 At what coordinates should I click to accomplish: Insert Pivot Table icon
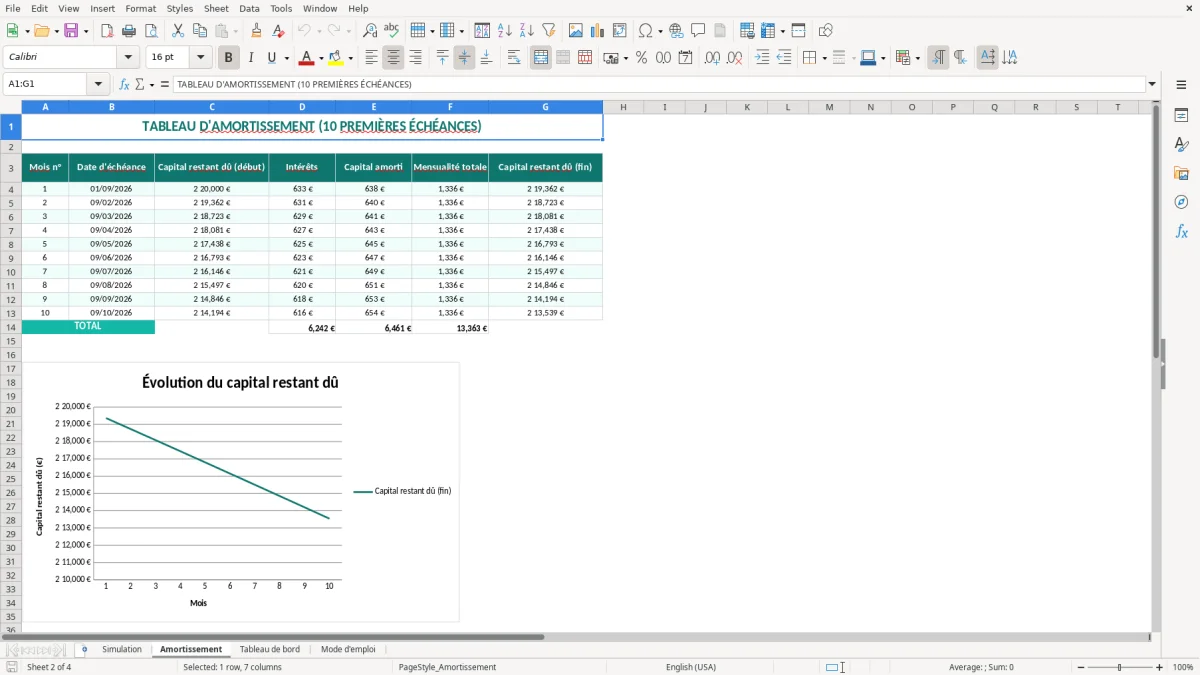(620, 31)
